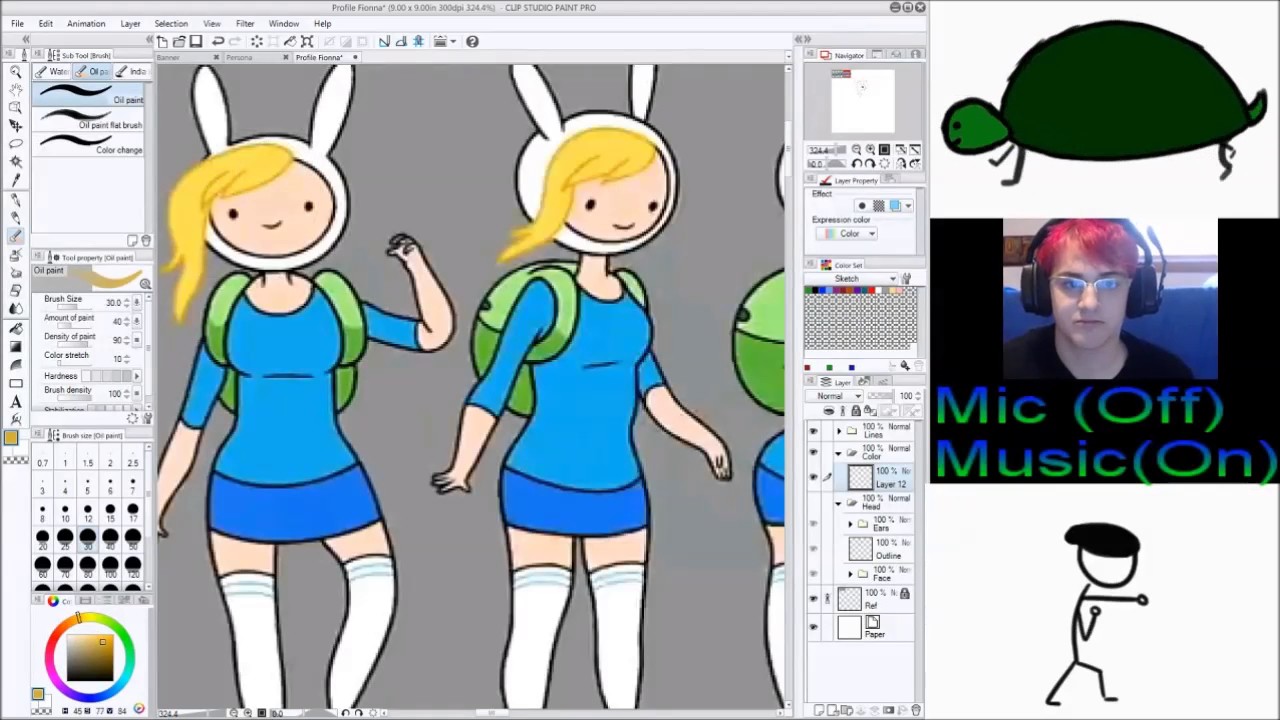Open the Layer menu
This screenshot has height=720, width=1280.
pyautogui.click(x=130, y=23)
